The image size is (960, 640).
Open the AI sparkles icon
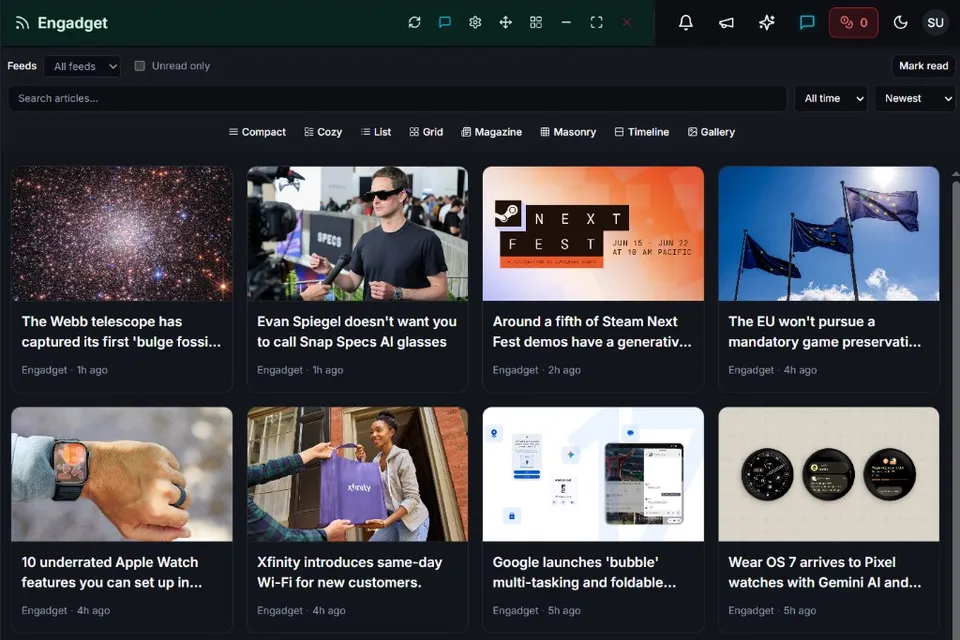767,23
